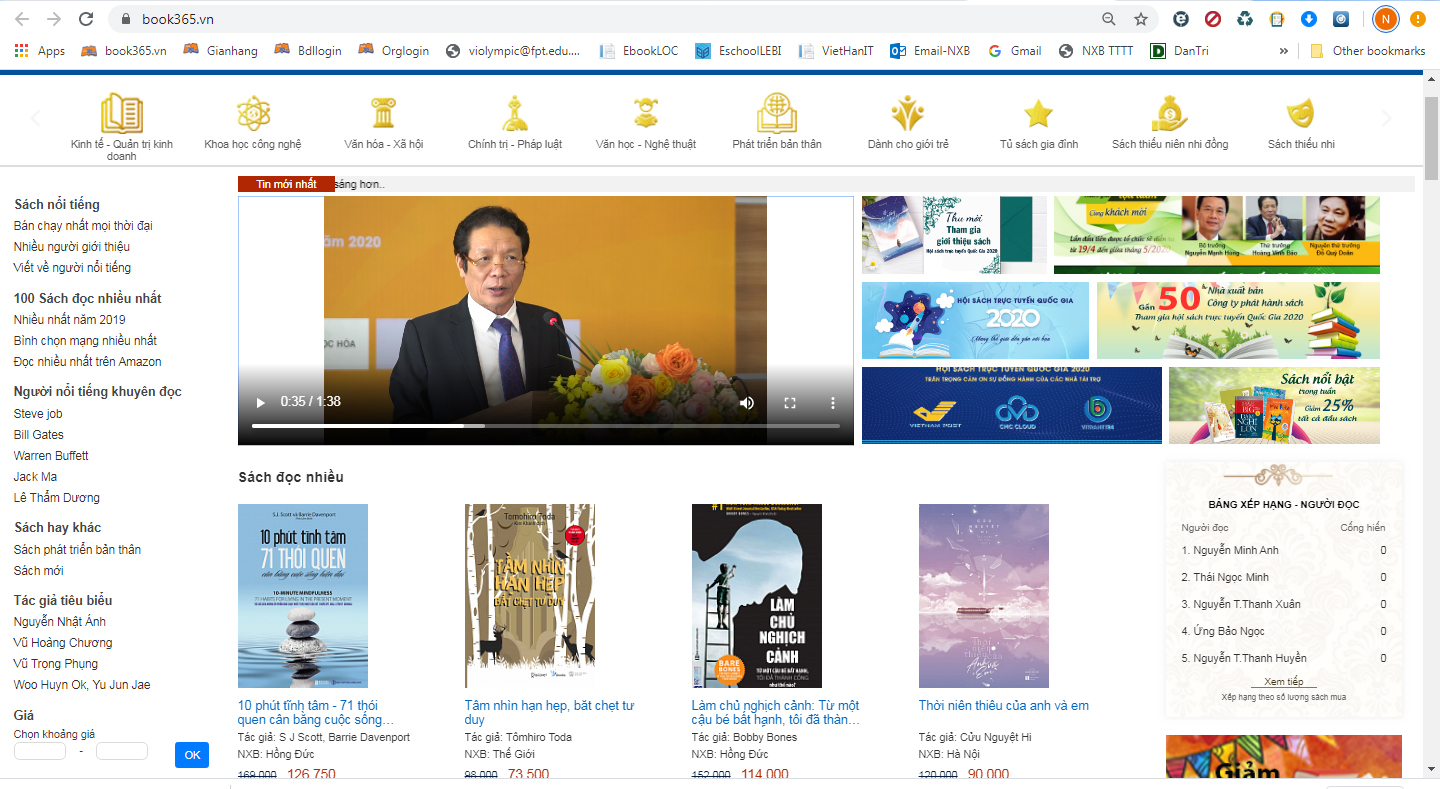Mute the video with the speaker icon
This screenshot has width=1440, height=789.
[x=747, y=402]
